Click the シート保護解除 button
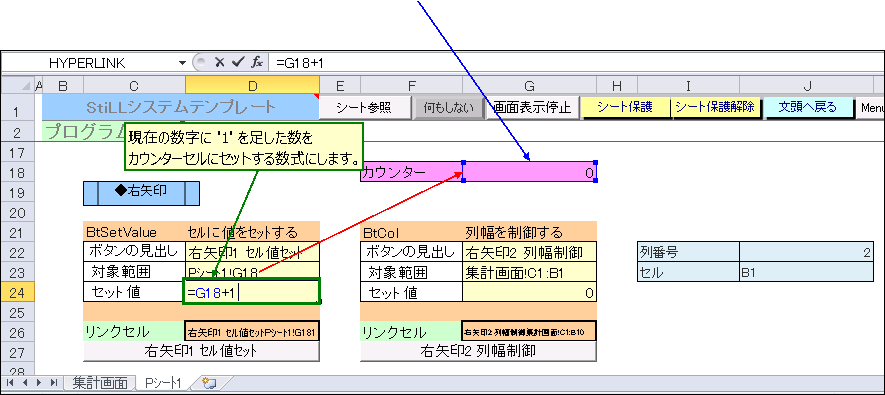This screenshot has width=885, height=395. pos(715,107)
